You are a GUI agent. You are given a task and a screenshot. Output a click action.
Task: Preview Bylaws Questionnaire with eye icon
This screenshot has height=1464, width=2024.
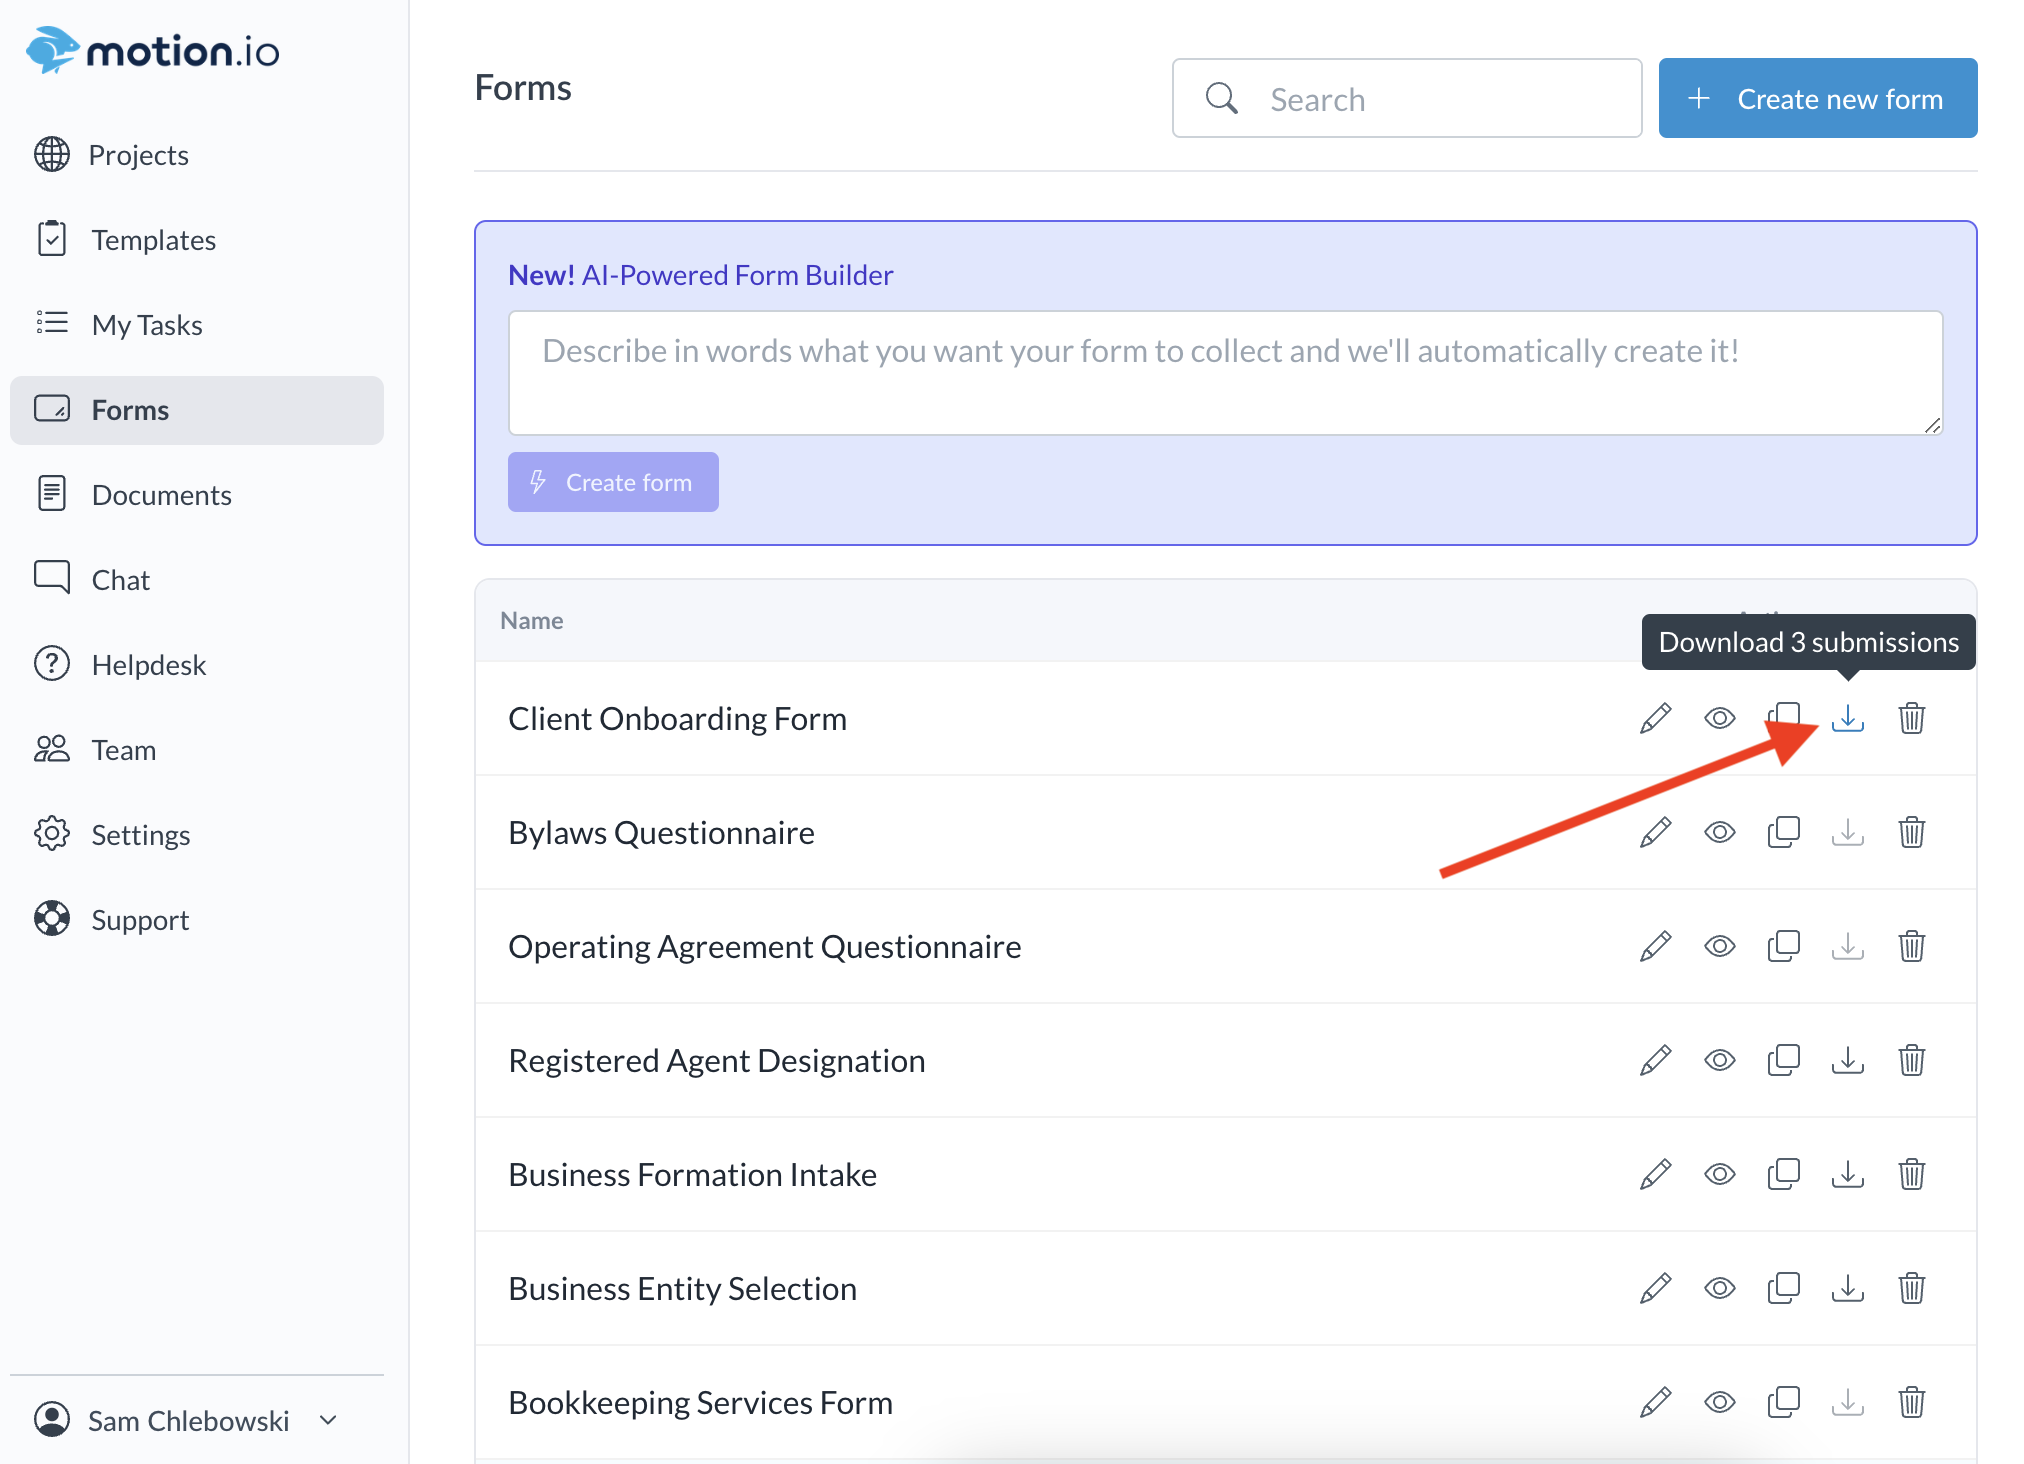pyautogui.click(x=1719, y=832)
